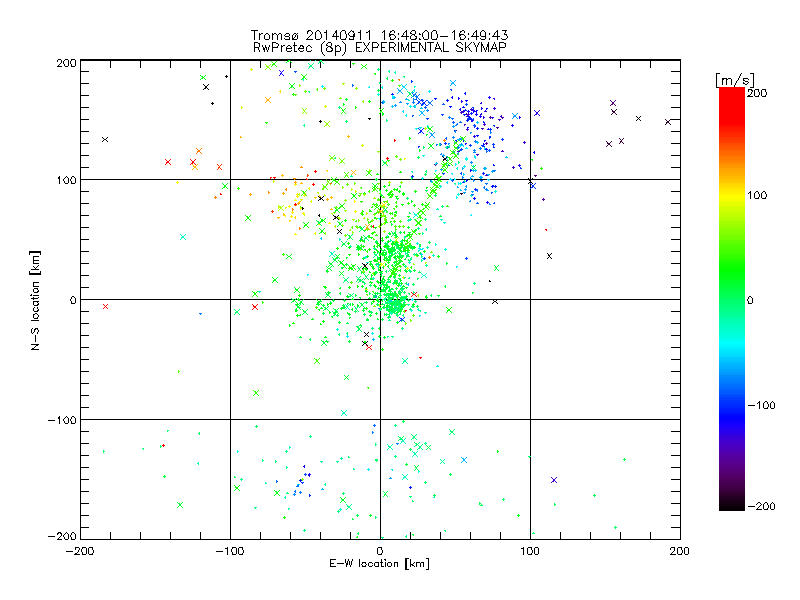Click the colorbar tick label "-200"

pyautogui.click(x=761, y=506)
